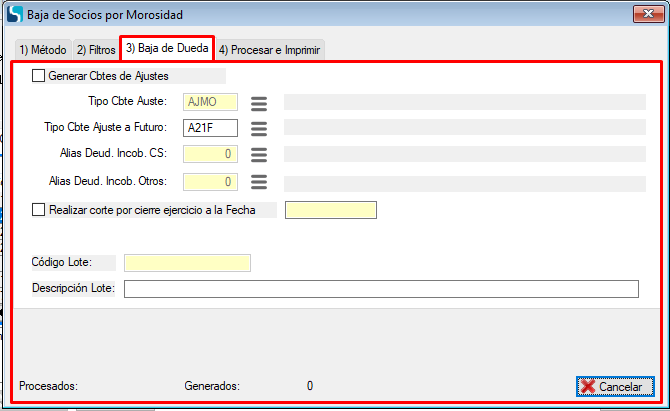Screen dimensions: 670x411
Task: Open the 2) Filtros tab
Action: coord(96,49)
